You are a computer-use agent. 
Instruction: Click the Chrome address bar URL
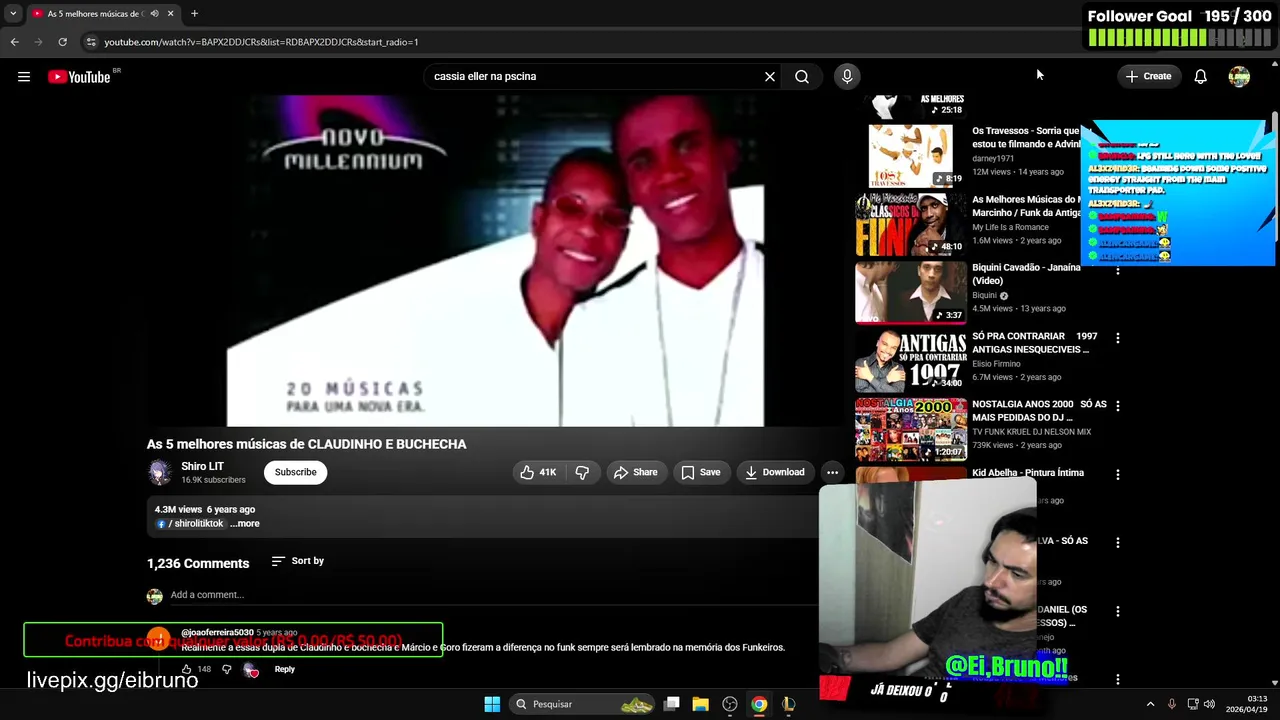(261, 42)
